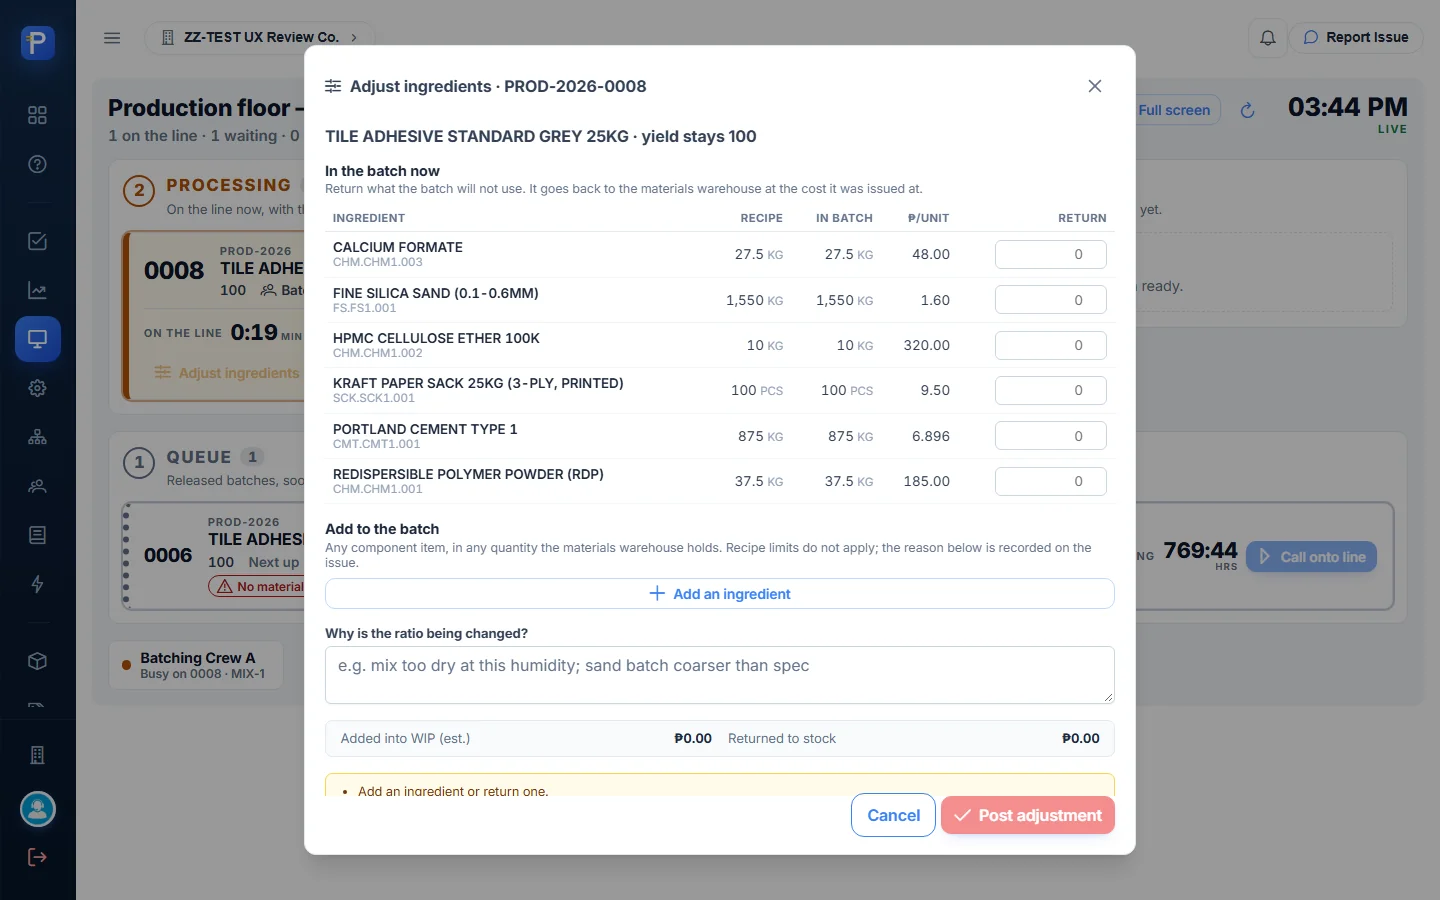Open the notifications bell
Screen dimensions: 1440x900
coord(1267,38)
